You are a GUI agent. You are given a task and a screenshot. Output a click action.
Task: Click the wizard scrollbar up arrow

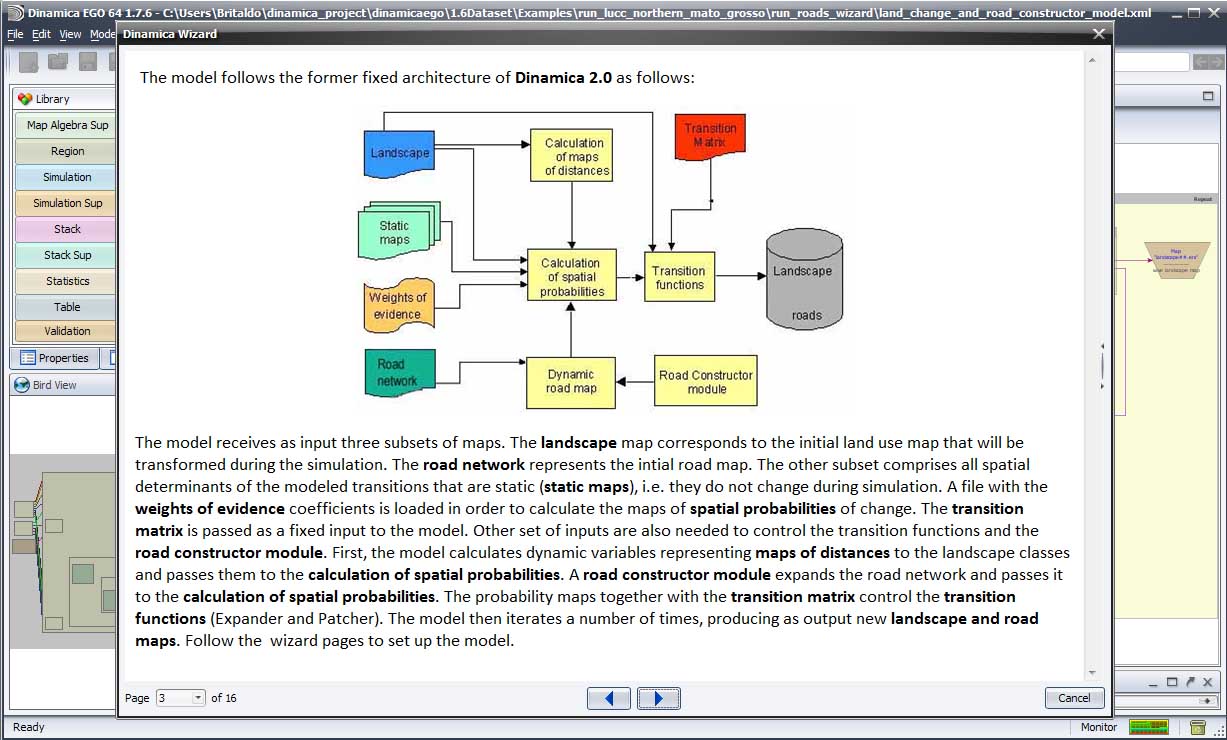pyautogui.click(x=1091, y=60)
